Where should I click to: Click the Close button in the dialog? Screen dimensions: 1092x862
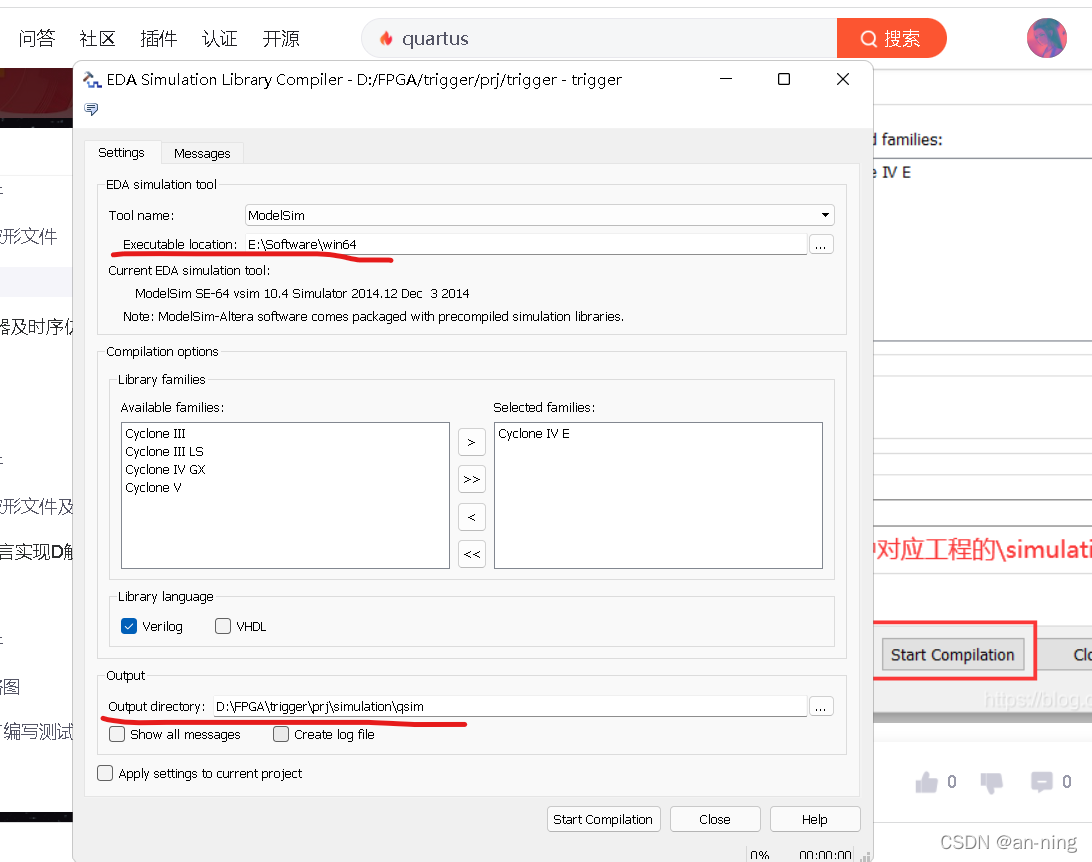coord(715,820)
